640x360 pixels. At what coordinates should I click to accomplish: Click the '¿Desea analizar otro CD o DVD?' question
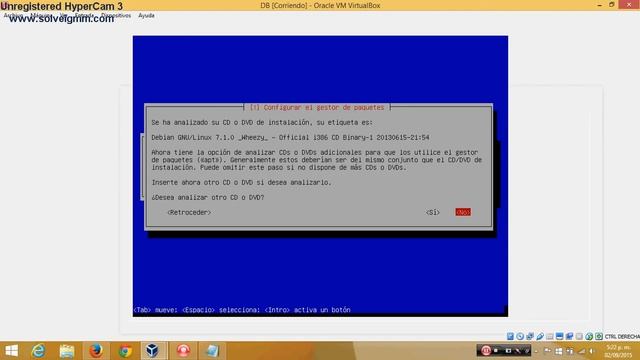click(208, 198)
